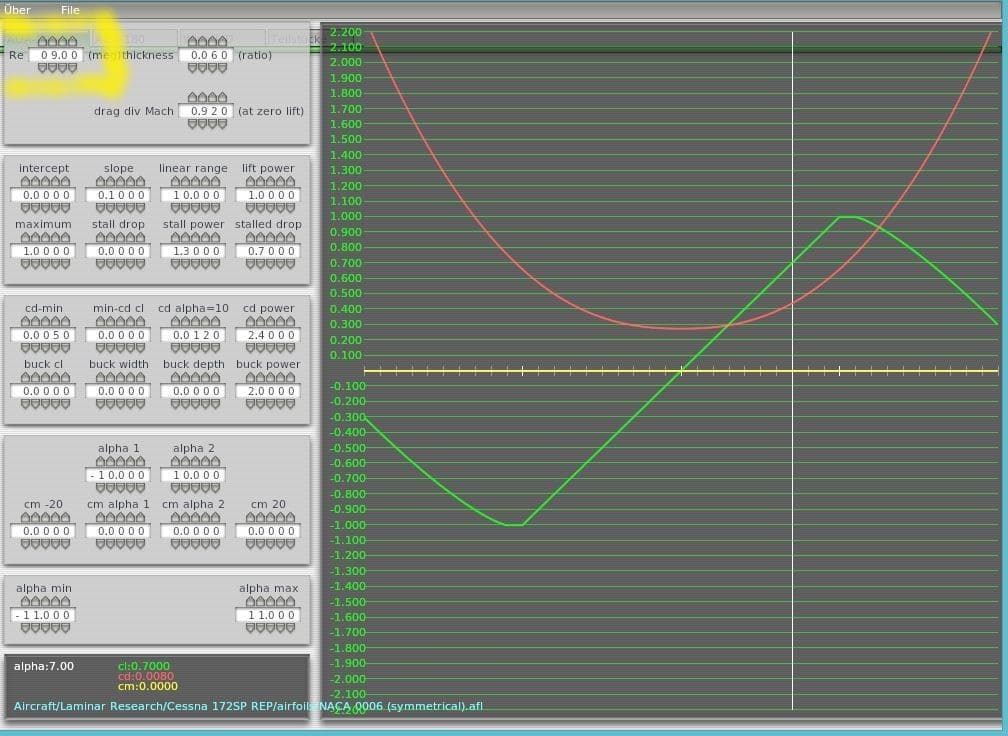Click rightmost up arrow above alpha max
Image resolution: width=1008 pixels, height=736 pixels.
(289, 602)
